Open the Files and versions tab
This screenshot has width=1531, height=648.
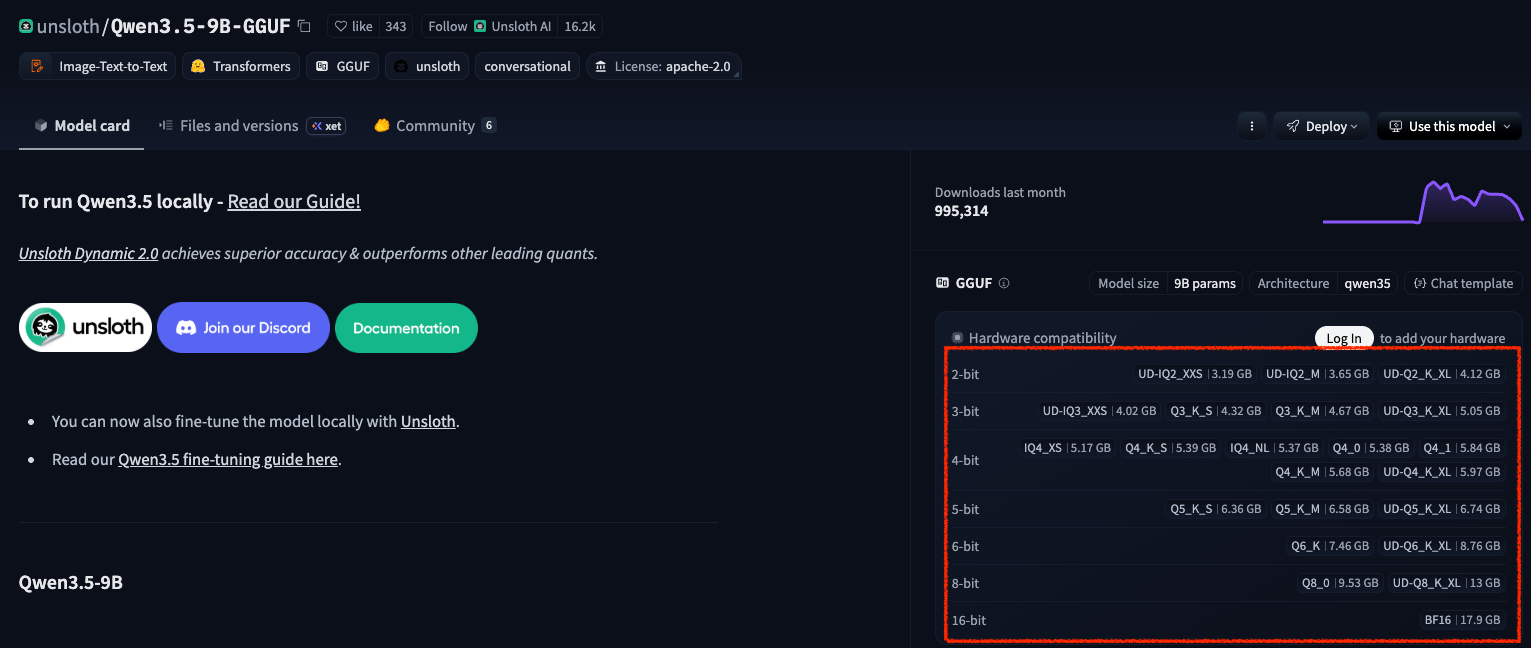click(251, 126)
